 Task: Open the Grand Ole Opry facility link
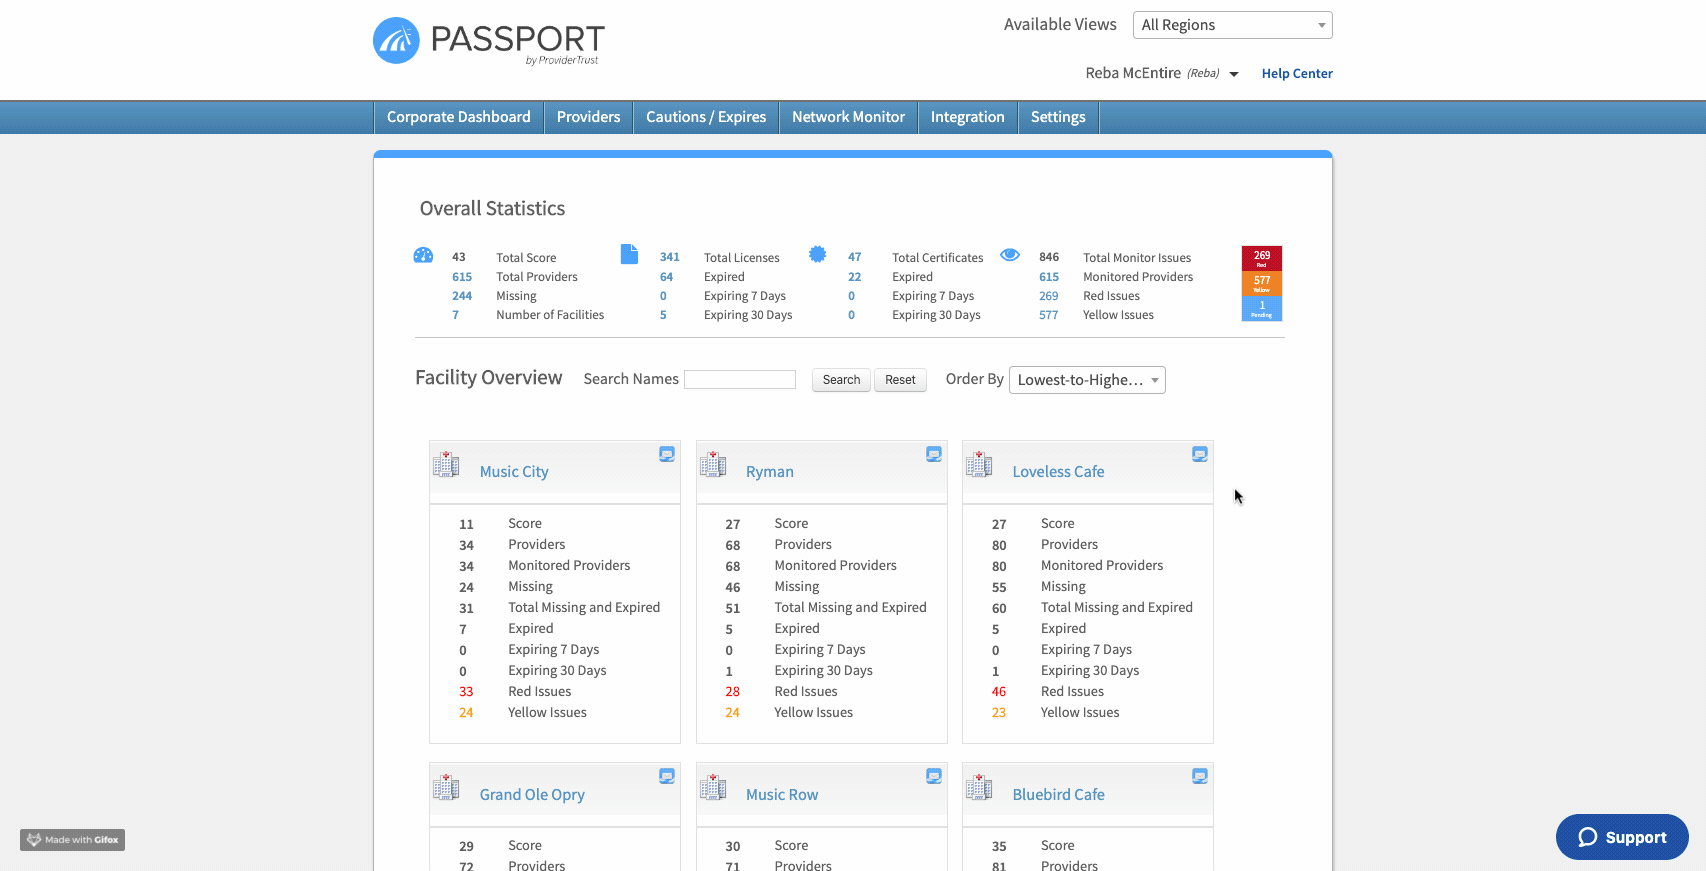click(x=532, y=795)
